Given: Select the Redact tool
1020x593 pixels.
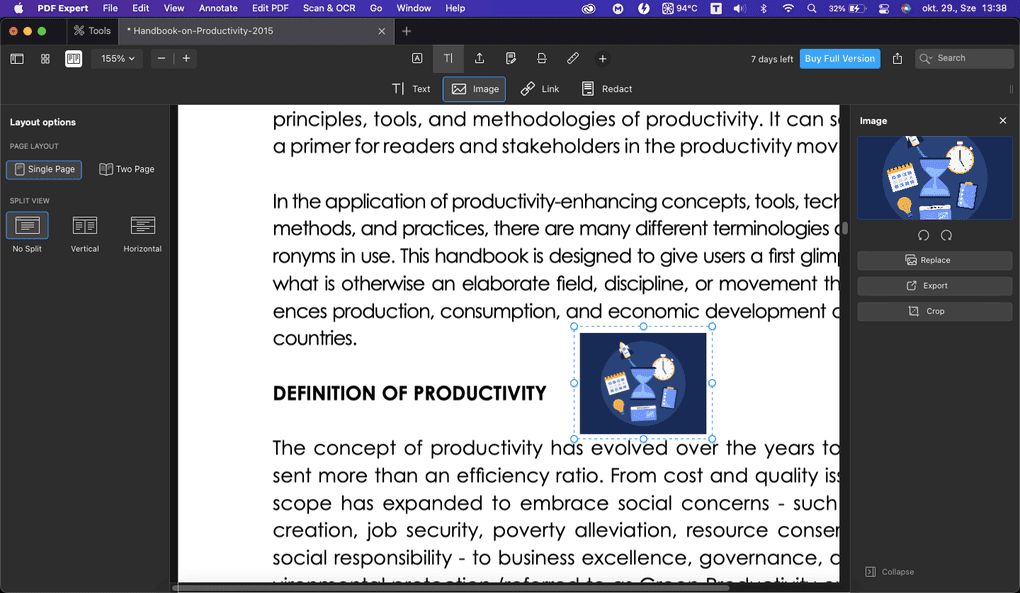Looking at the screenshot, I should [606, 88].
